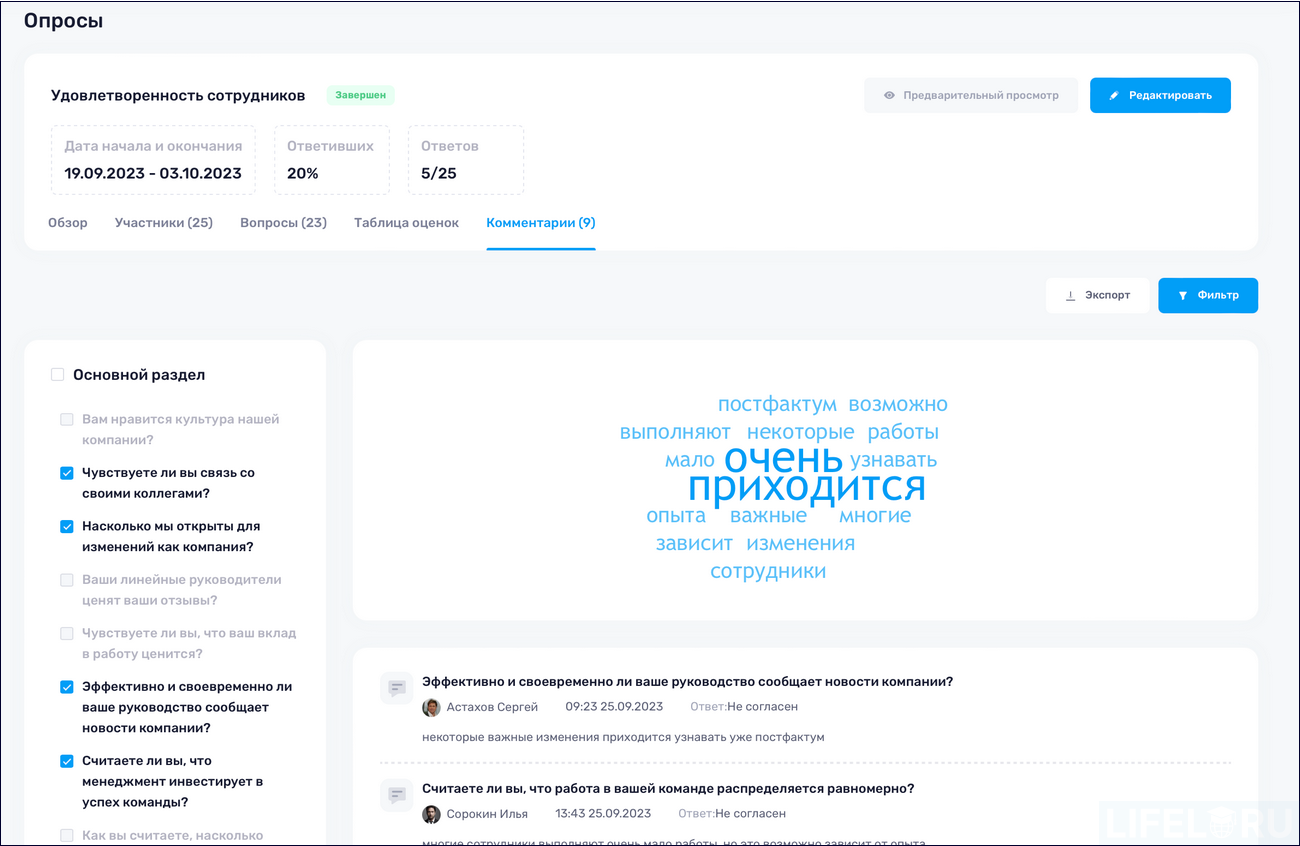The width and height of the screenshot is (1300, 846).
Task: Click the Предварительный просмотр button
Action: pyautogui.click(x=971, y=95)
